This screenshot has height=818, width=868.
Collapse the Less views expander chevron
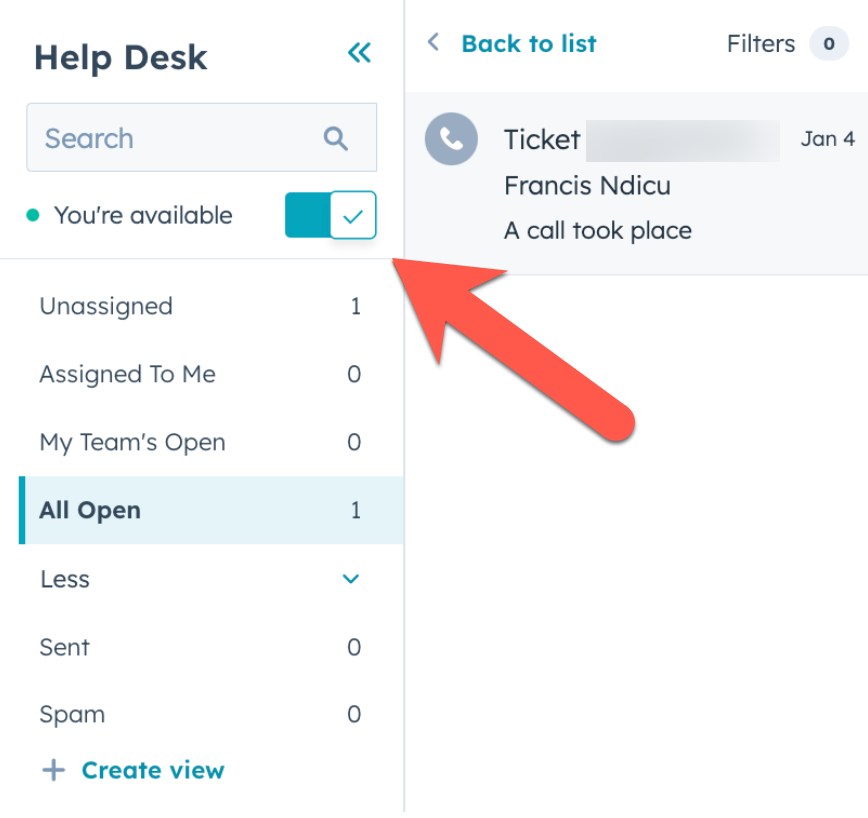[x=351, y=579]
